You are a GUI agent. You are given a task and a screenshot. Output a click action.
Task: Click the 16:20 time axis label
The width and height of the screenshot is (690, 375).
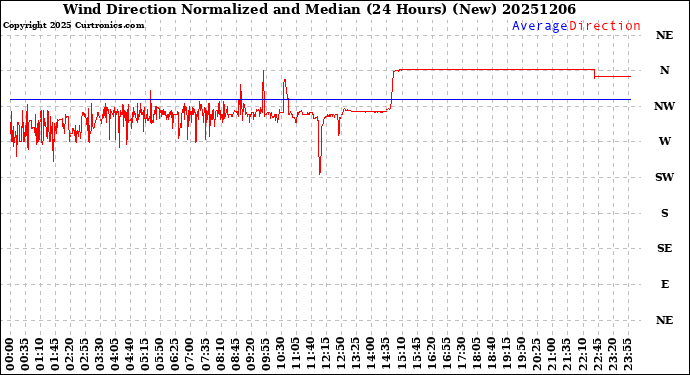431,355
